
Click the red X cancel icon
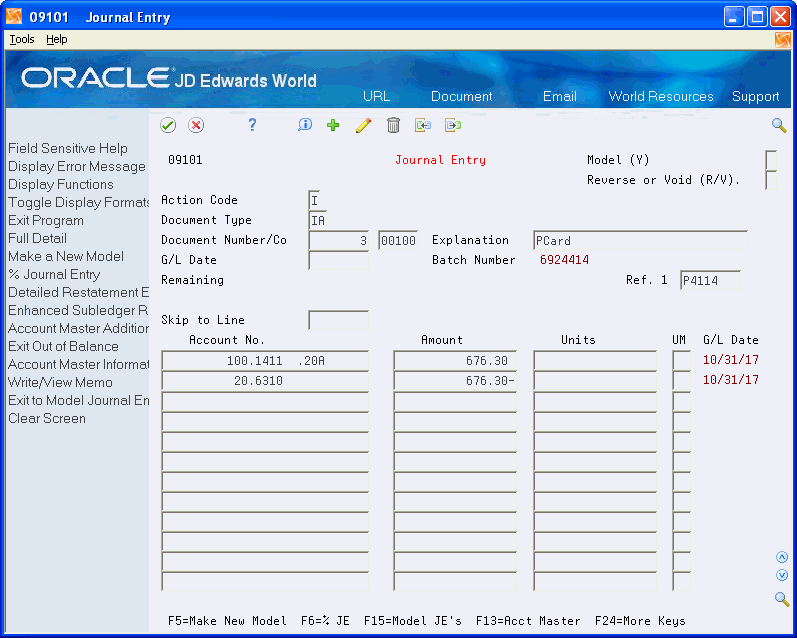[196, 125]
